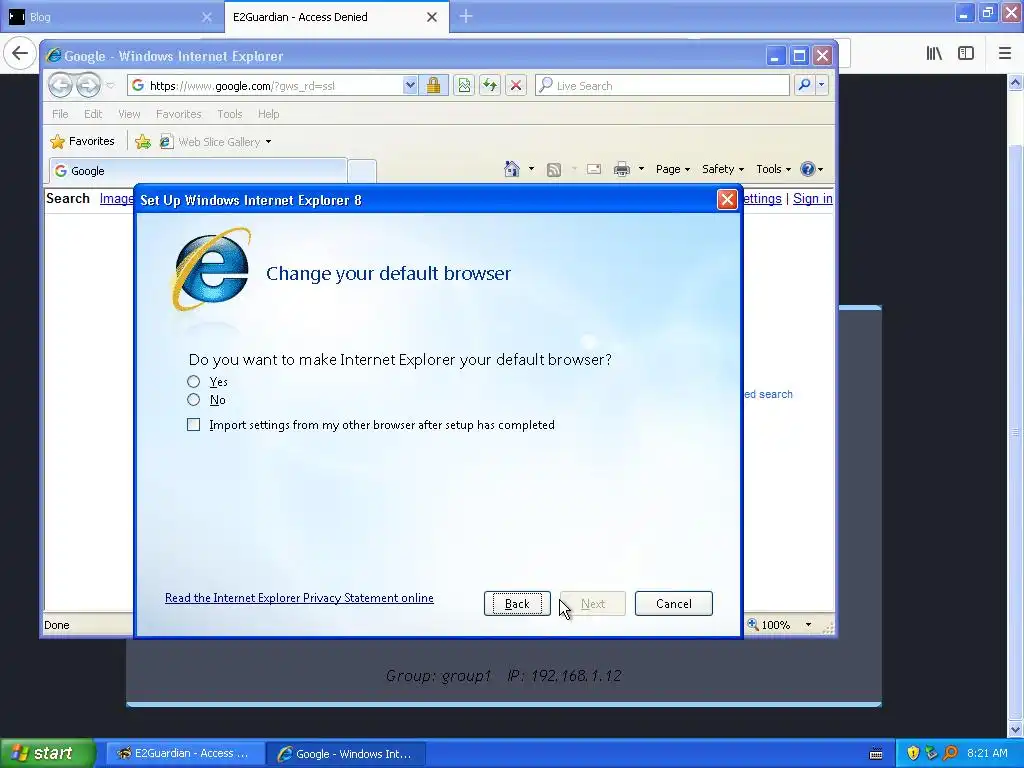Click the security lock icon
This screenshot has width=1024, height=768.
(x=433, y=86)
